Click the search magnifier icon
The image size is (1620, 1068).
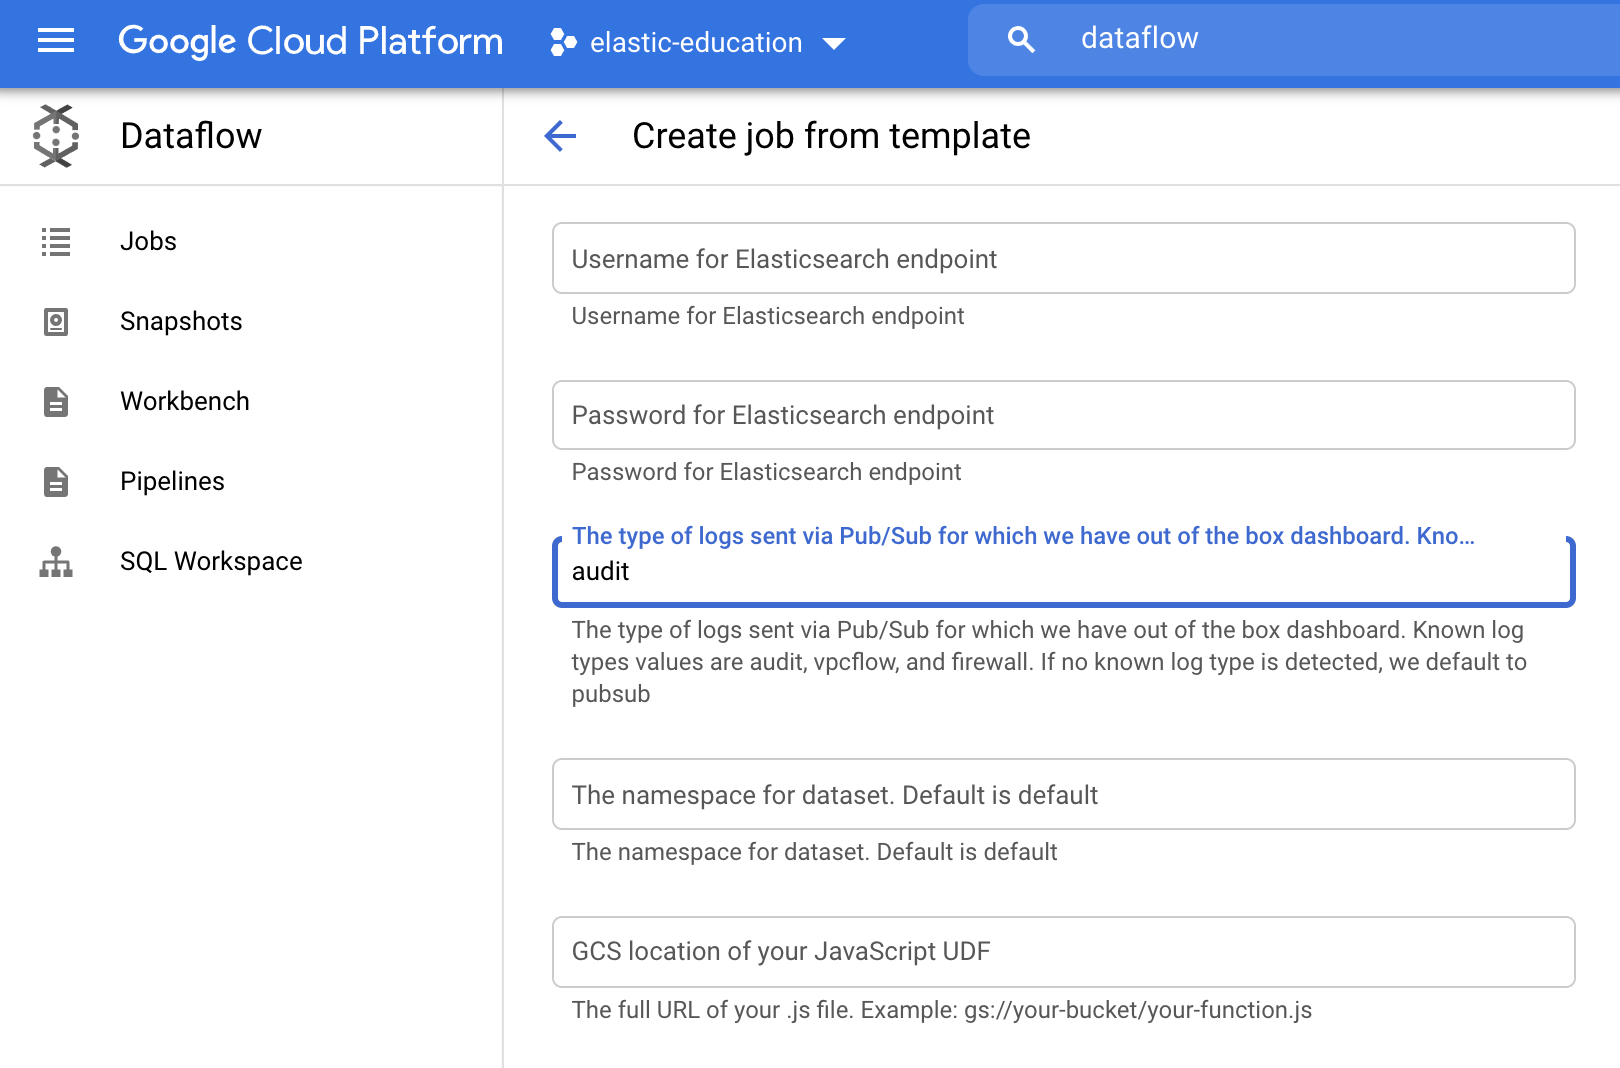(x=1020, y=38)
